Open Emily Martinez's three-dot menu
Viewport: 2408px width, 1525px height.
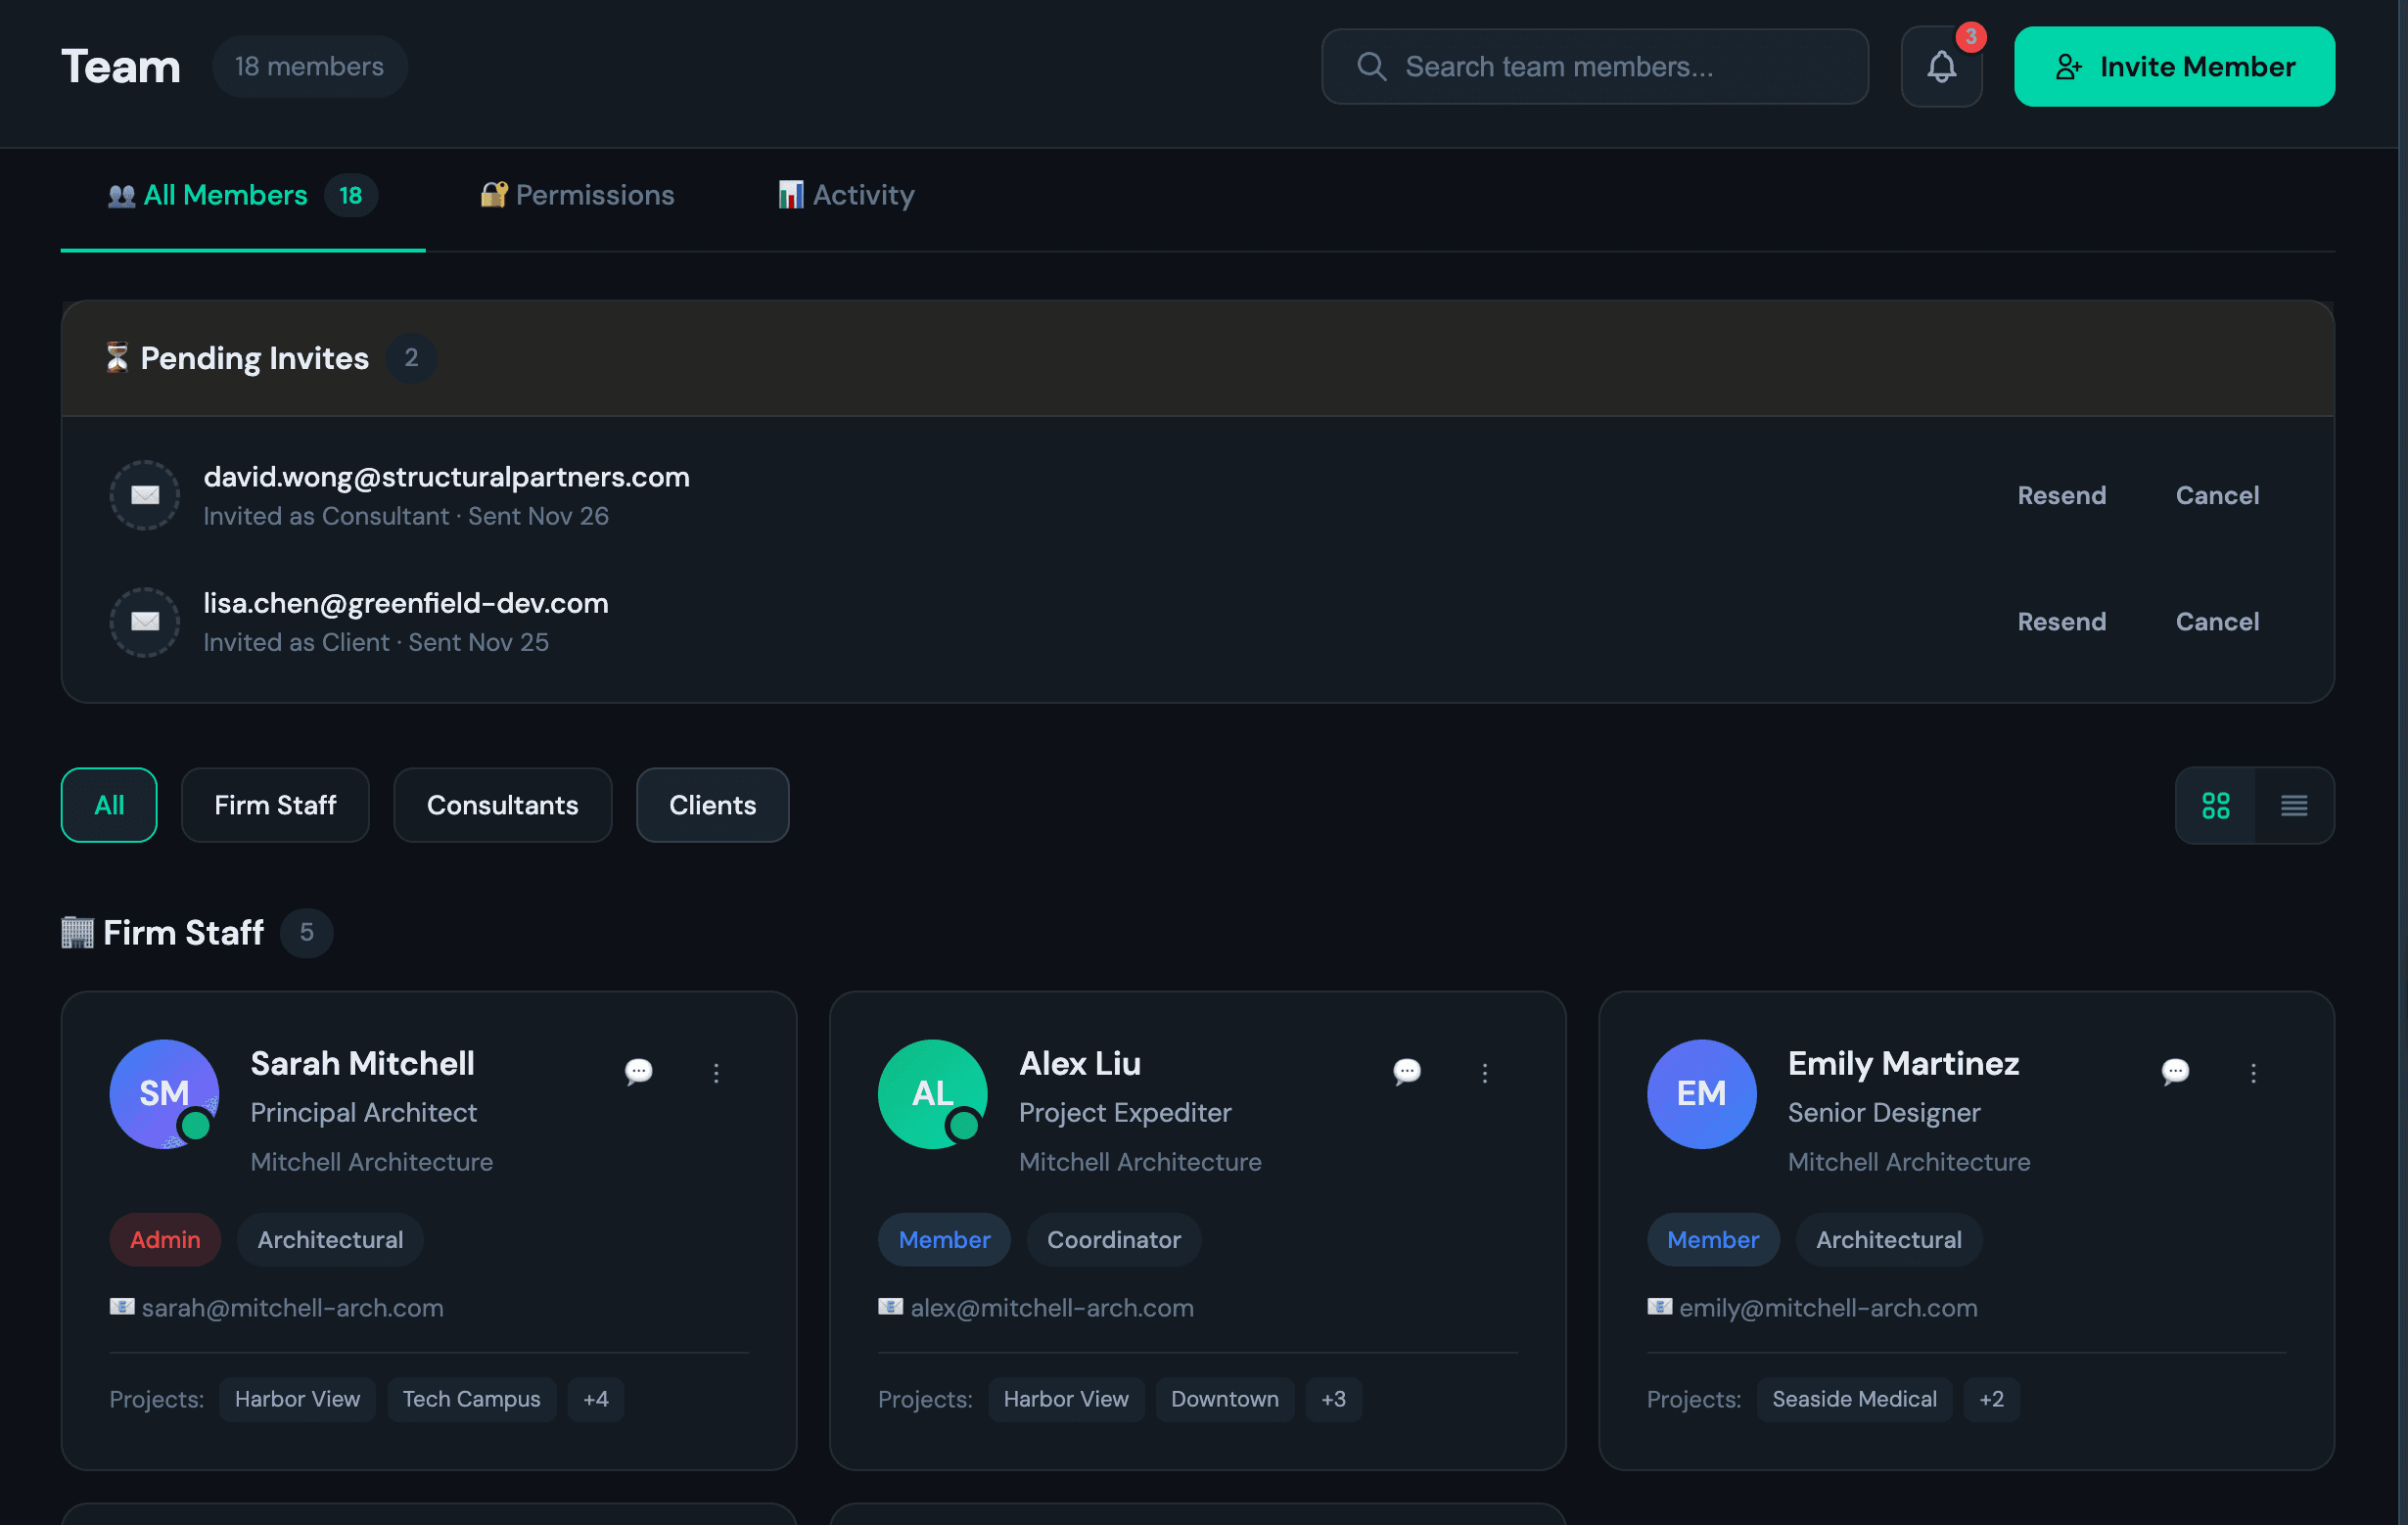point(2252,1073)
